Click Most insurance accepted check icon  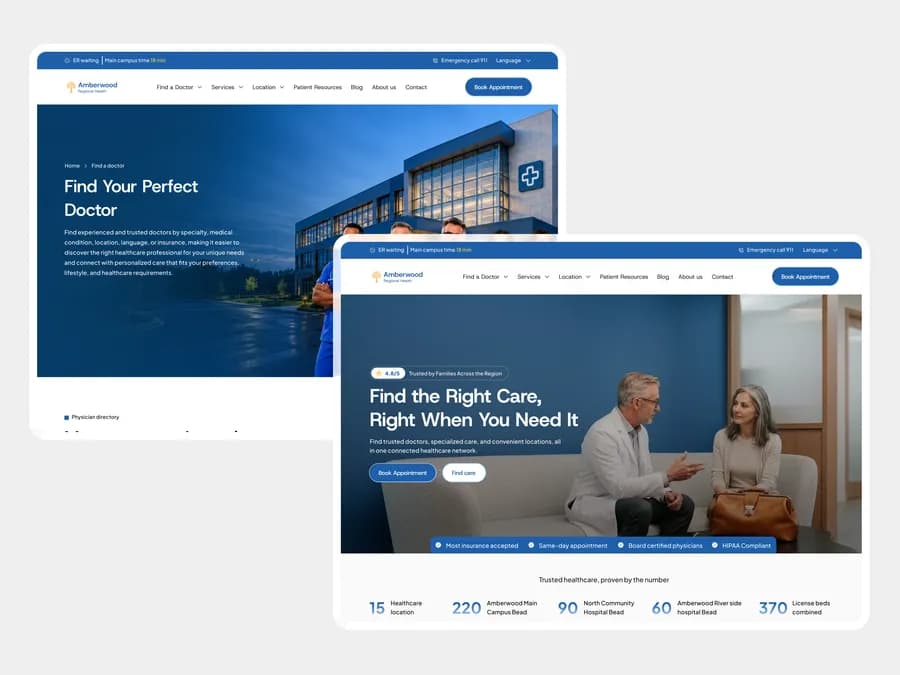coord(439,545)
